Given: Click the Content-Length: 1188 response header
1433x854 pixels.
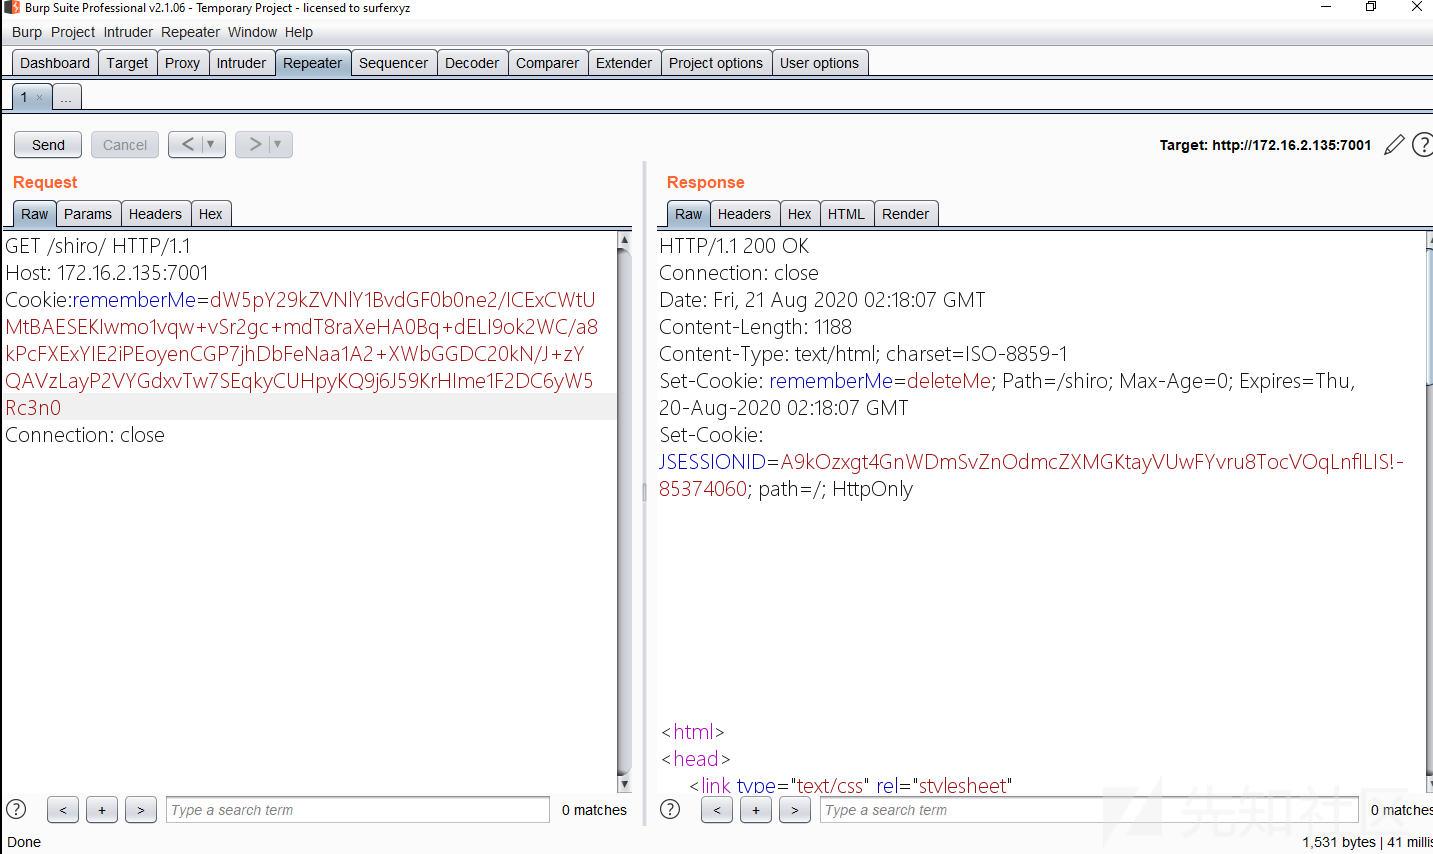Looking at the screenshot, I should pyautogui.click(x=755, y=327).
